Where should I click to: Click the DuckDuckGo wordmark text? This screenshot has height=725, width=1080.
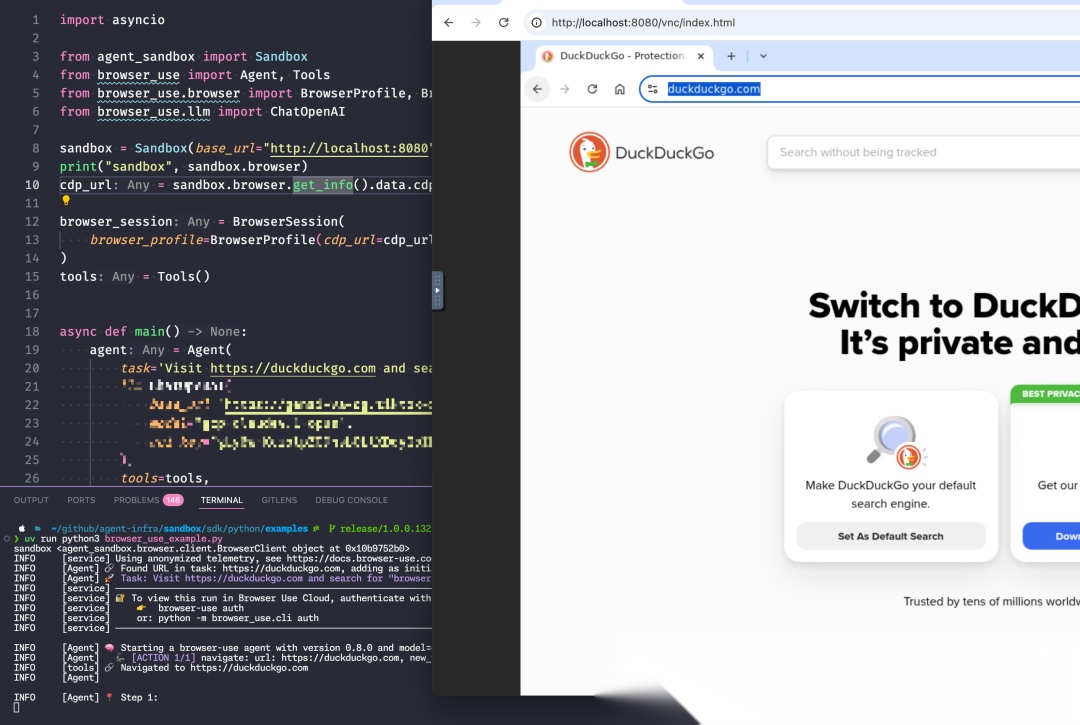tap(664, 153)
